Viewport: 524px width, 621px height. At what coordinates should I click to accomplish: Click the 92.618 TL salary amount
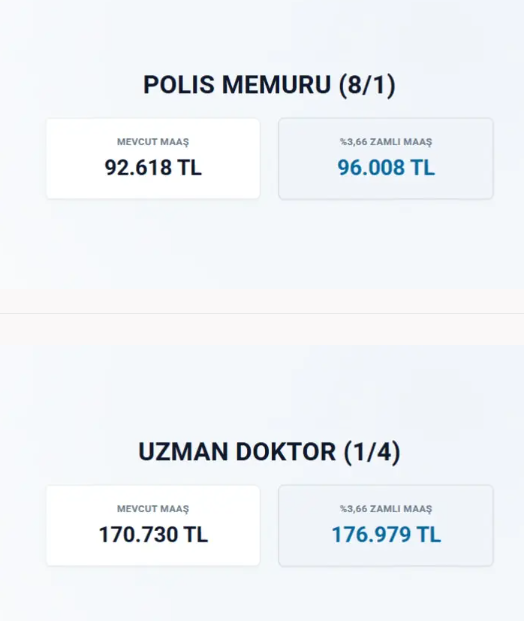point(153,167)
